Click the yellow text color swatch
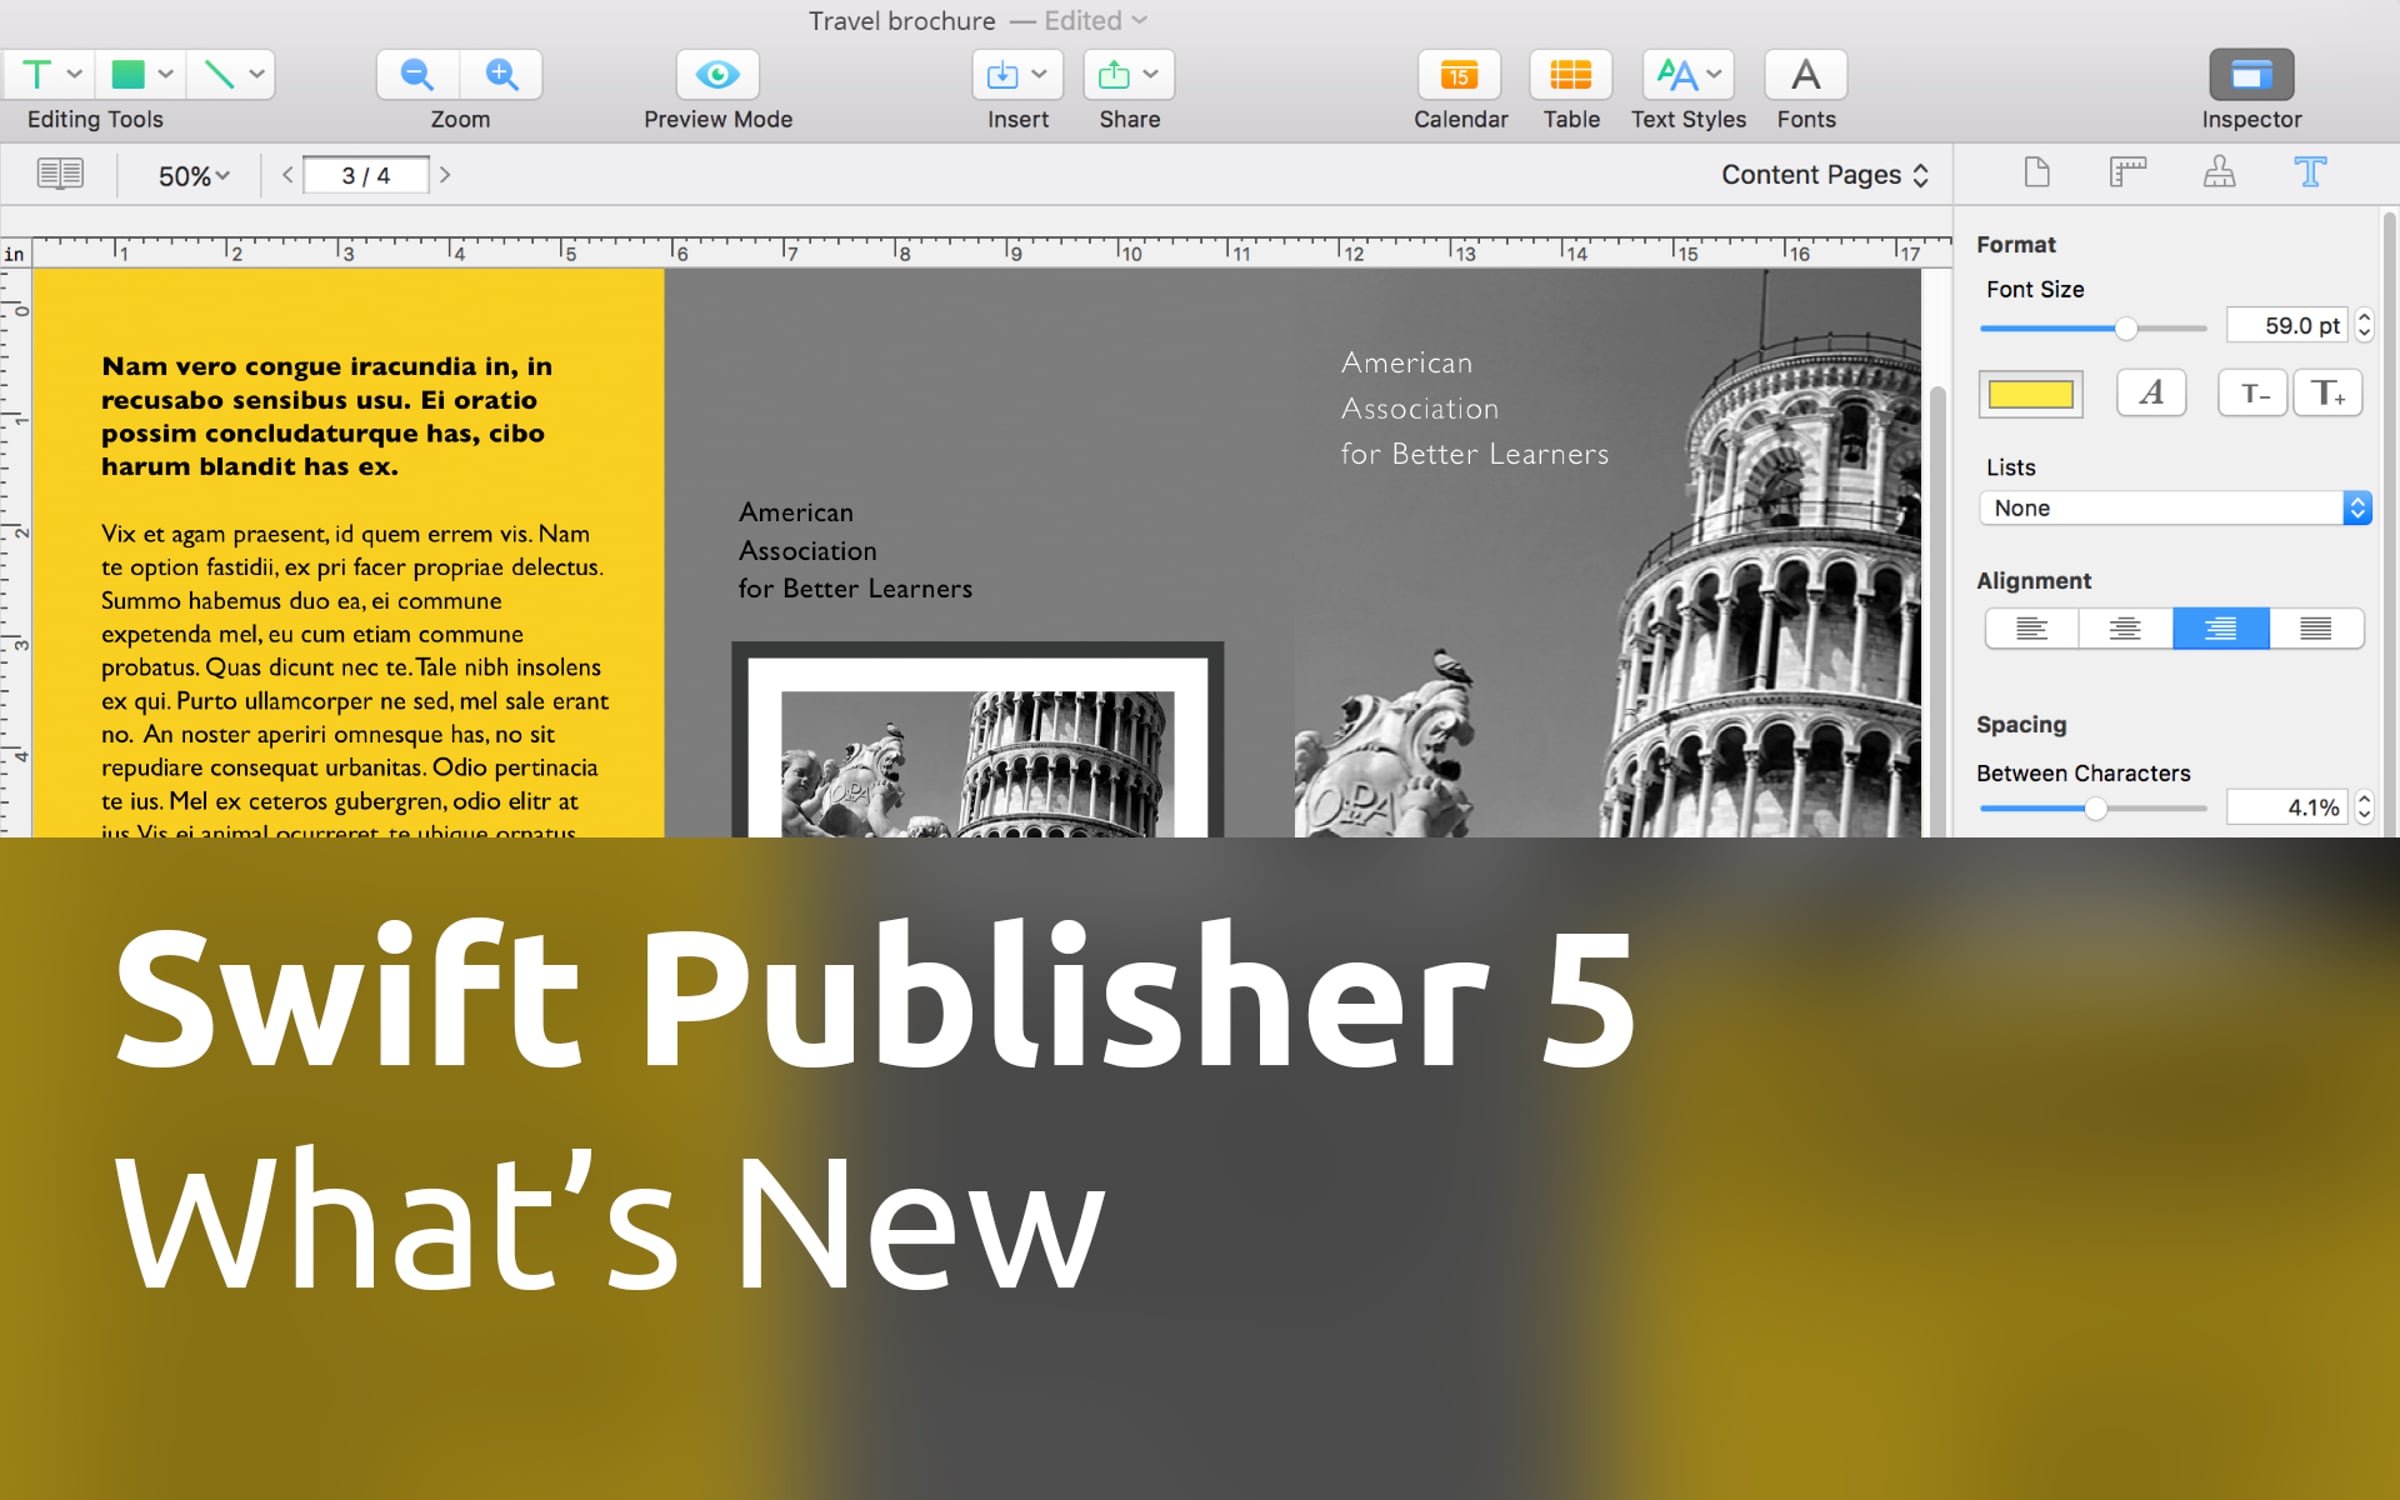2400x1500 pixels. [2030, 394]
